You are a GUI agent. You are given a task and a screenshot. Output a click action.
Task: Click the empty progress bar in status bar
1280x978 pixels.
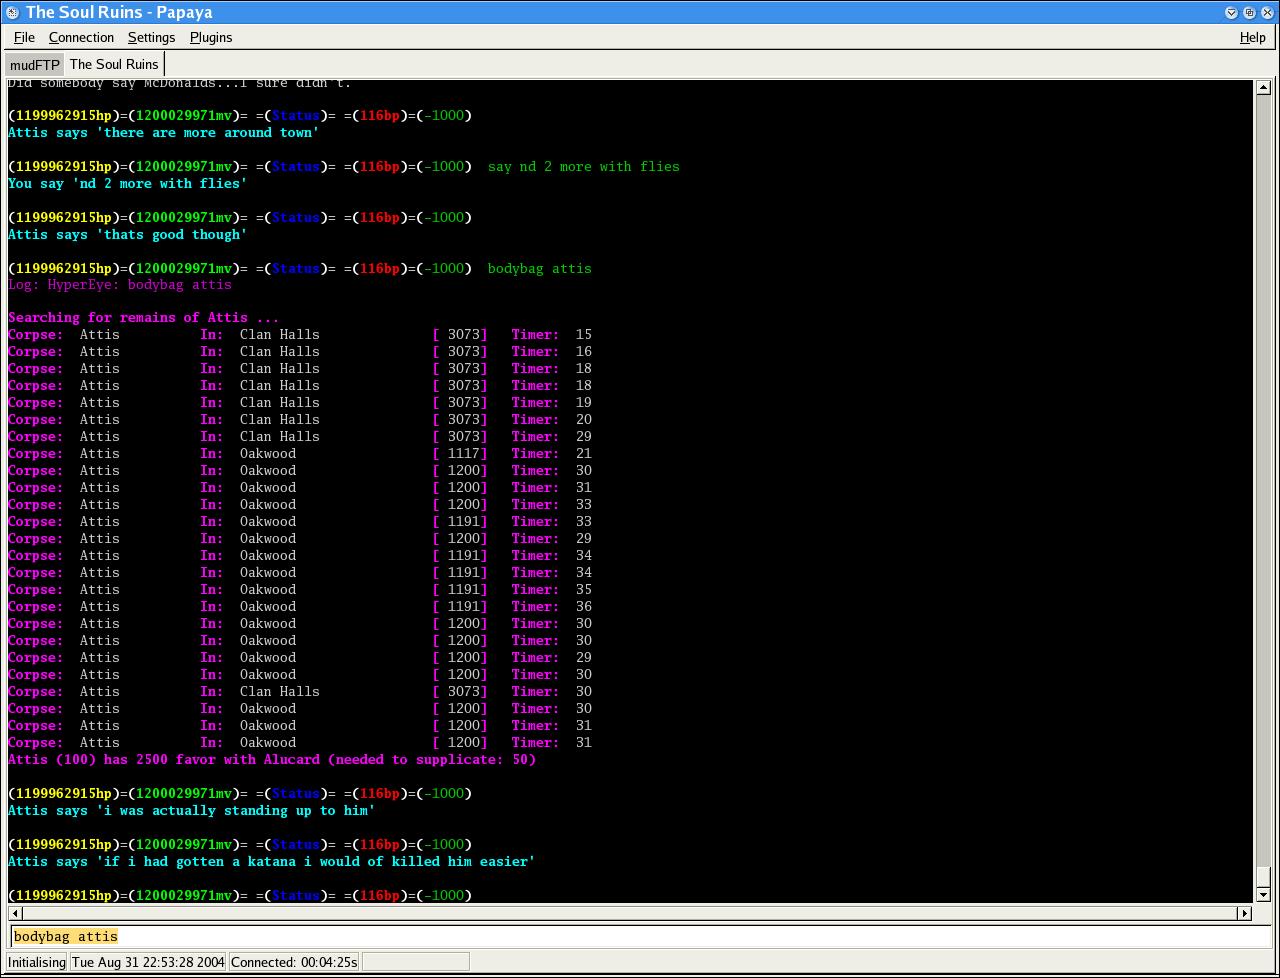415,962
